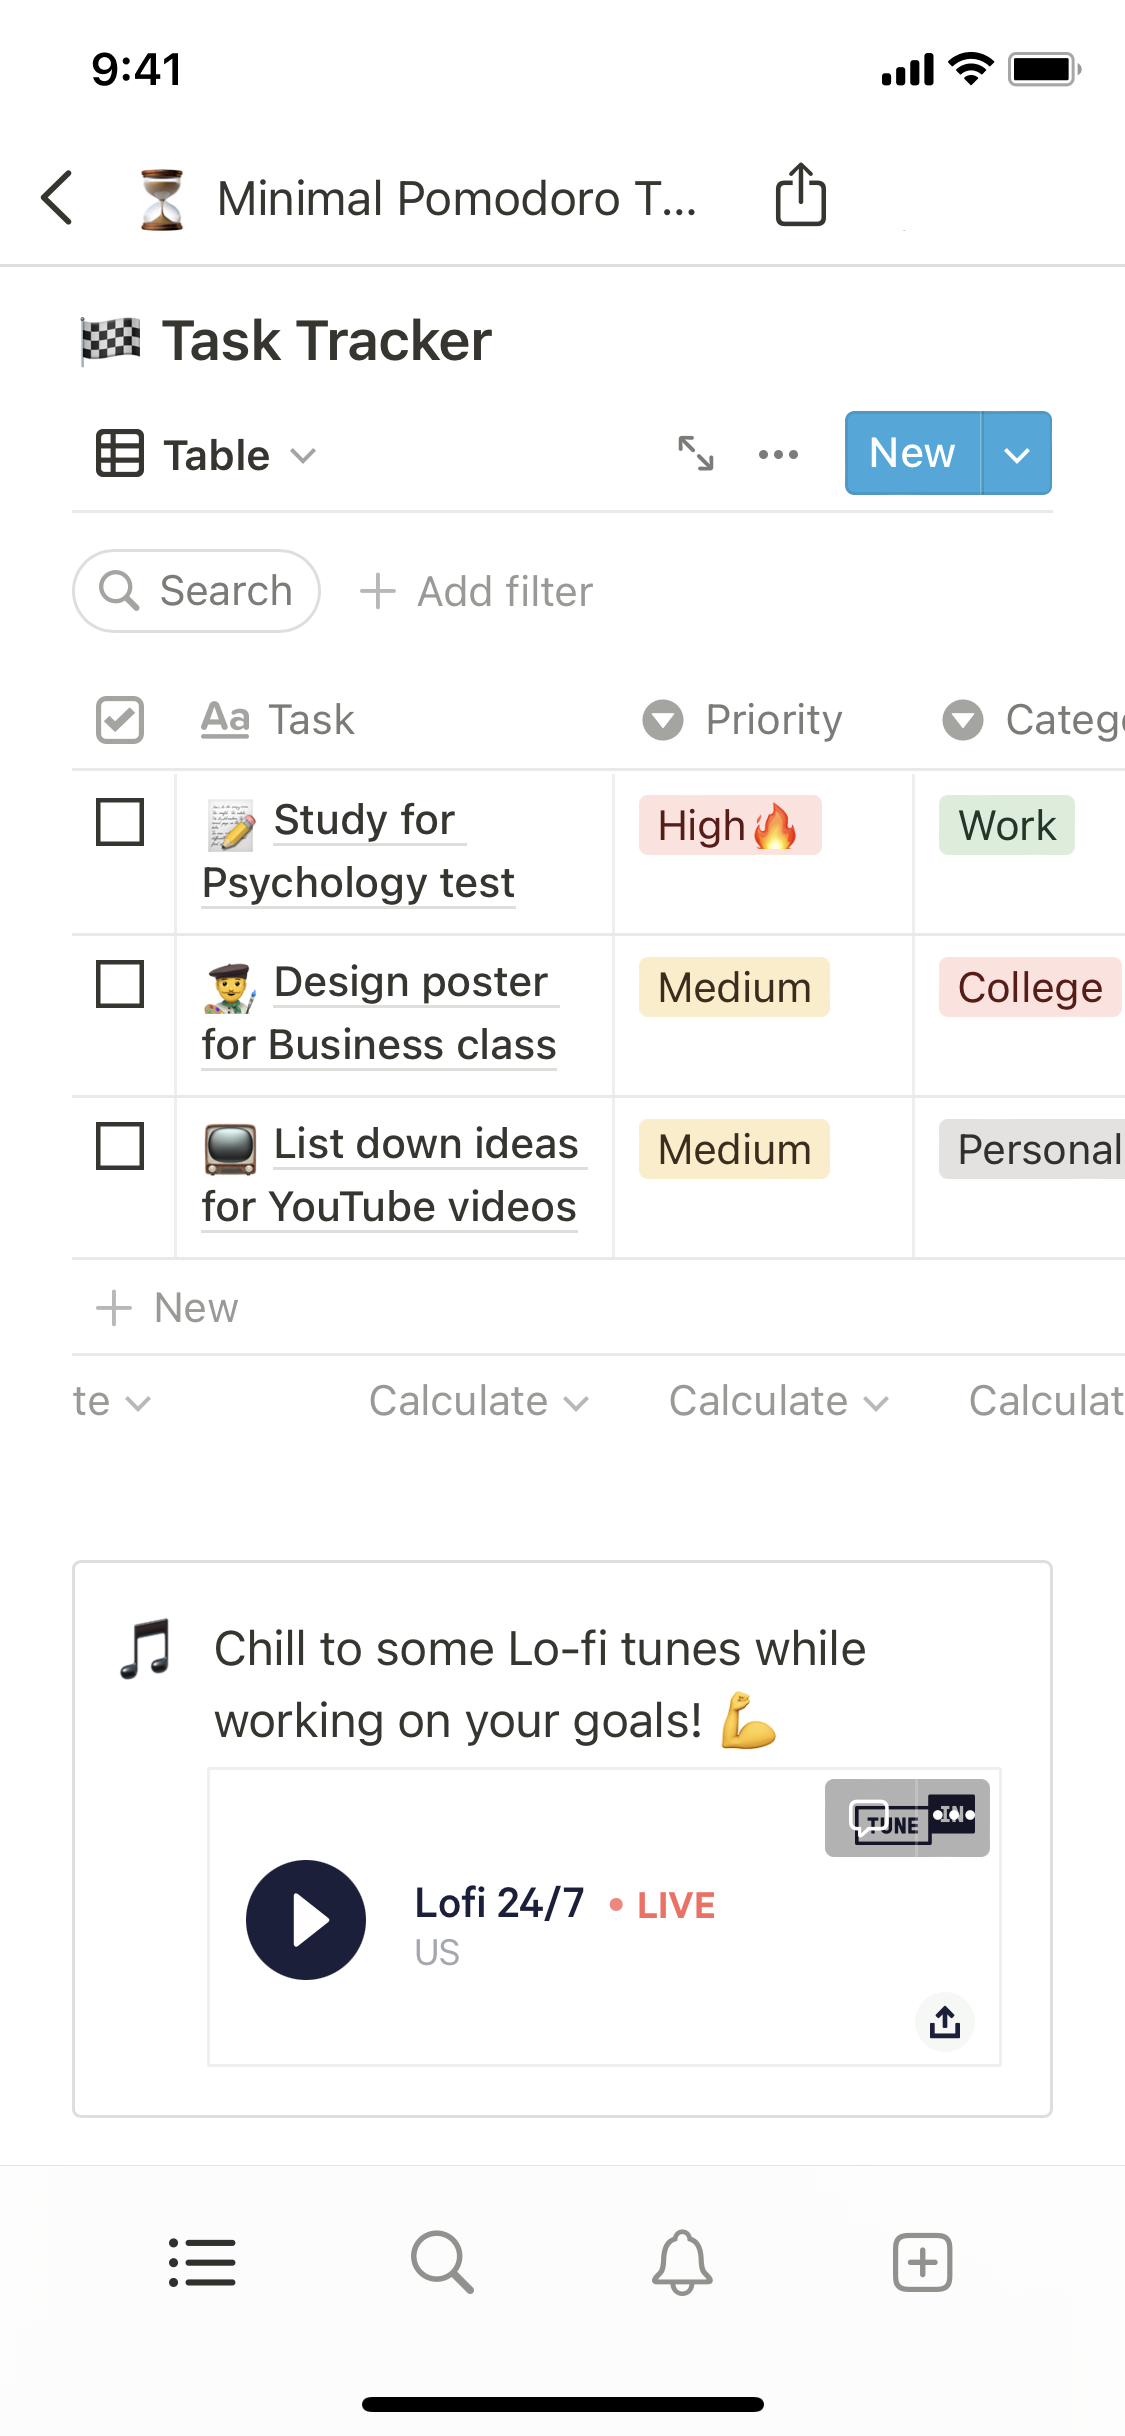Tap the share icon in the header

[x=801, y=195]
